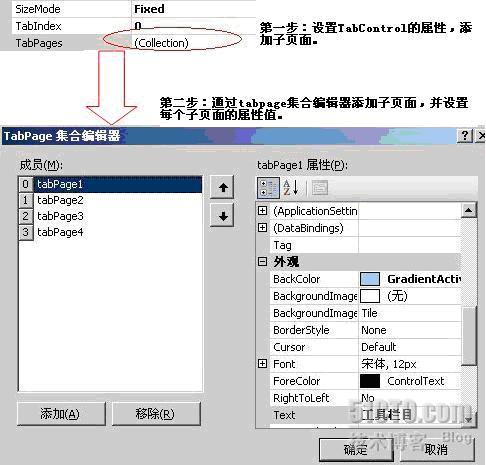The width and height of the screenshot is (486, 465).
Task: Expand the Font property
Action: [263, 364]
